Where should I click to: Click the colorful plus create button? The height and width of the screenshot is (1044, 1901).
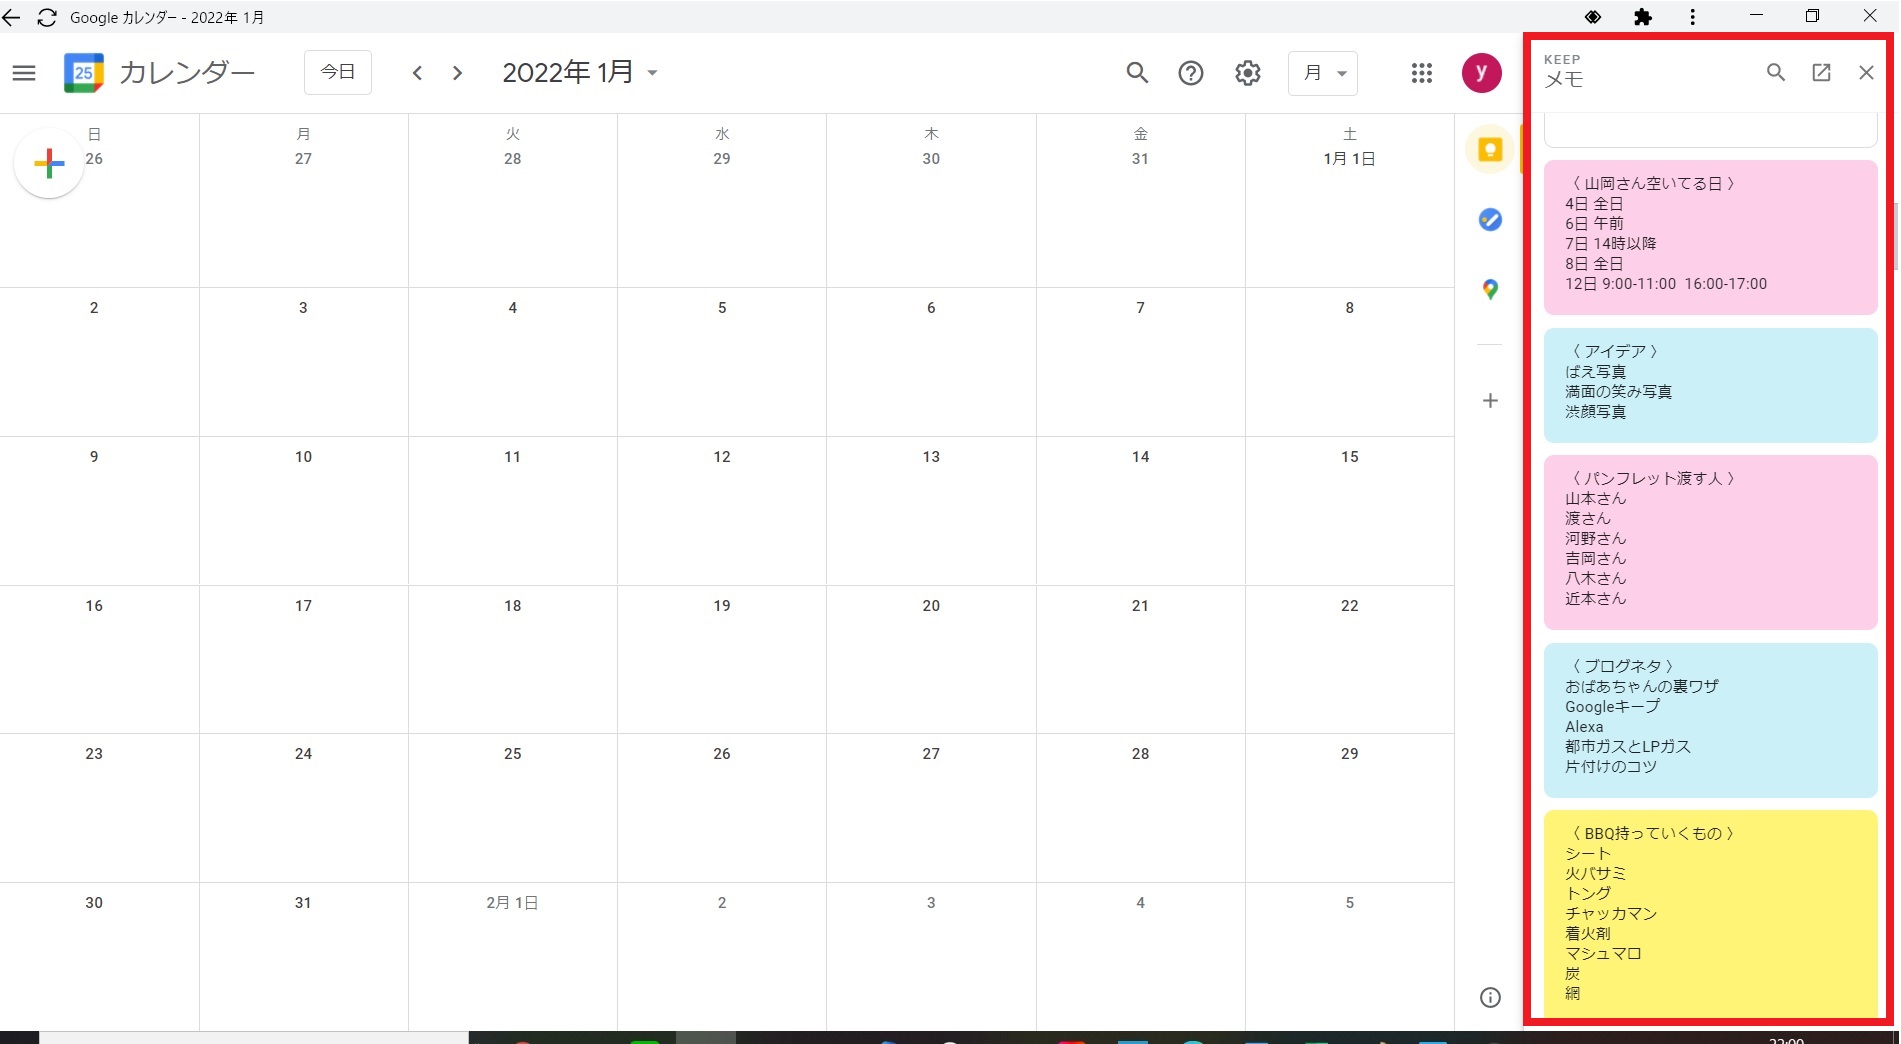coord(49,163)
